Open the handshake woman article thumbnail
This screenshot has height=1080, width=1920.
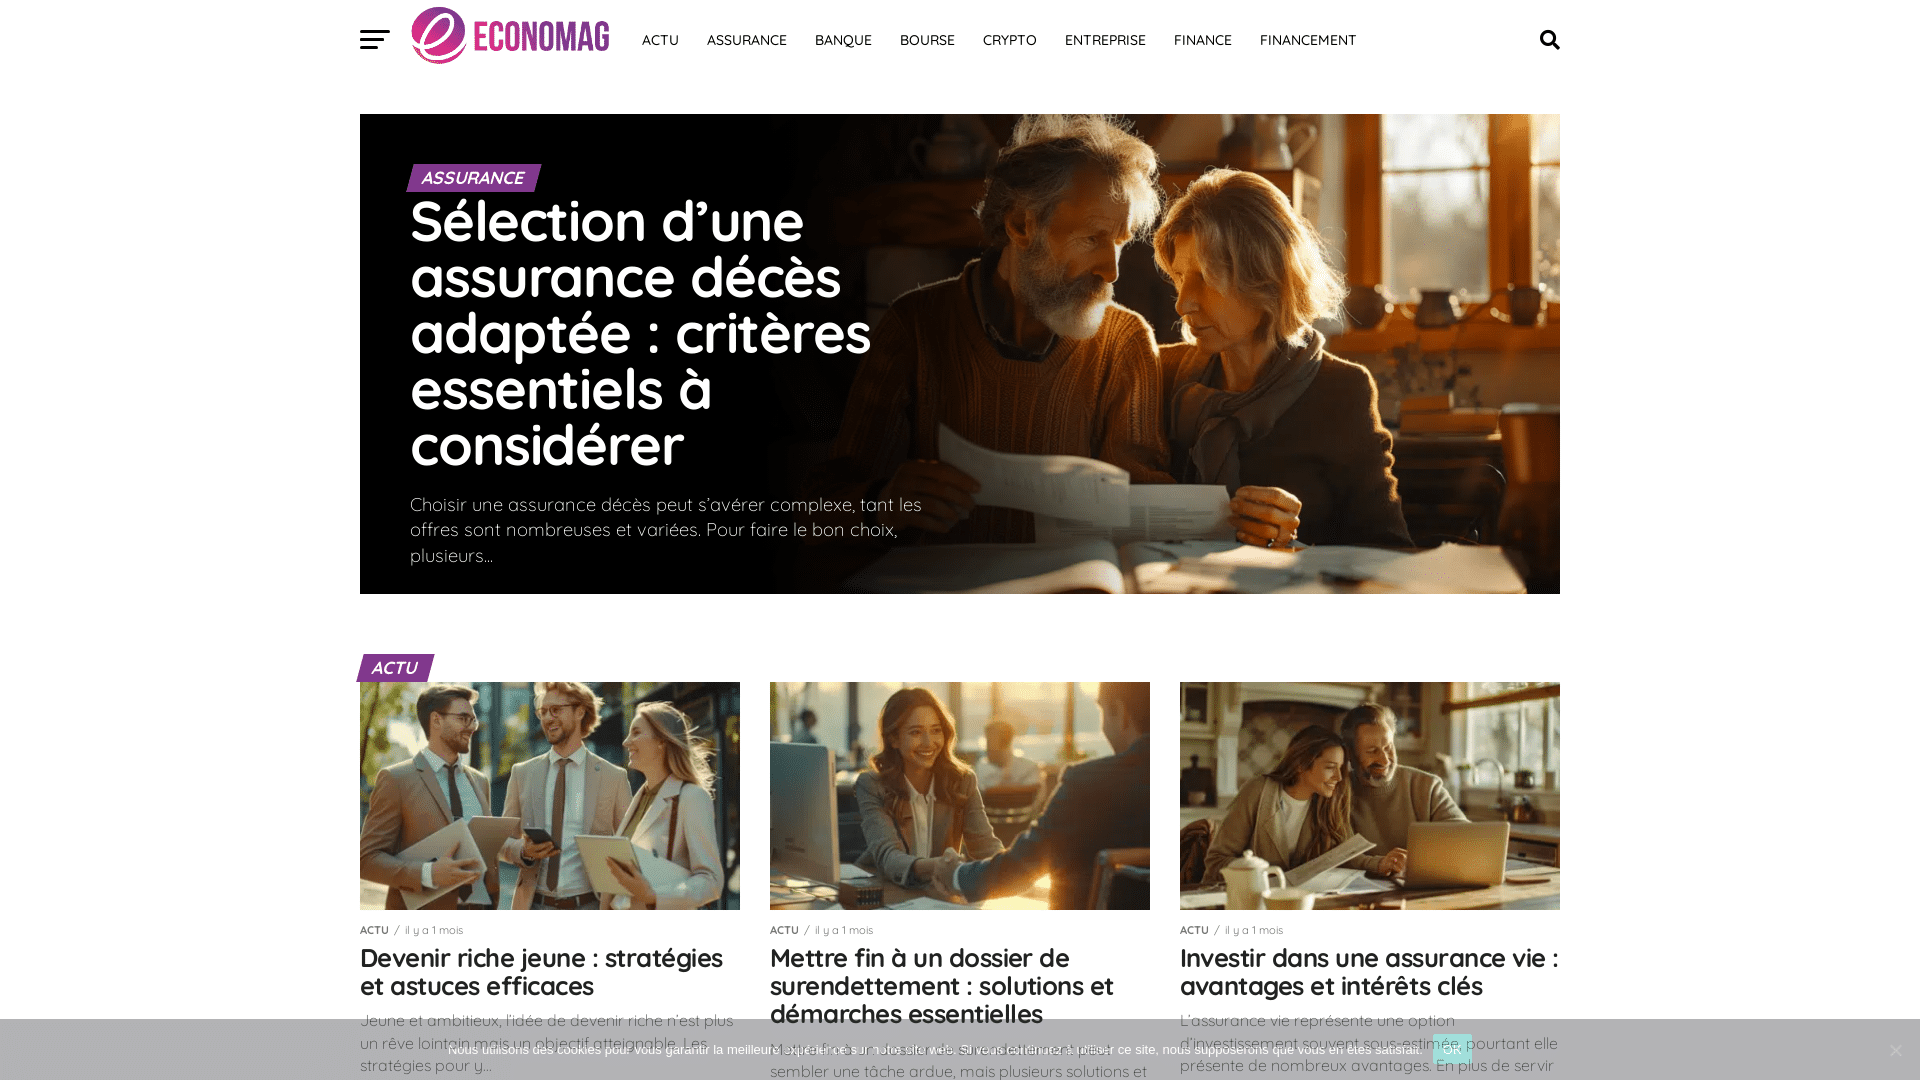960,796
